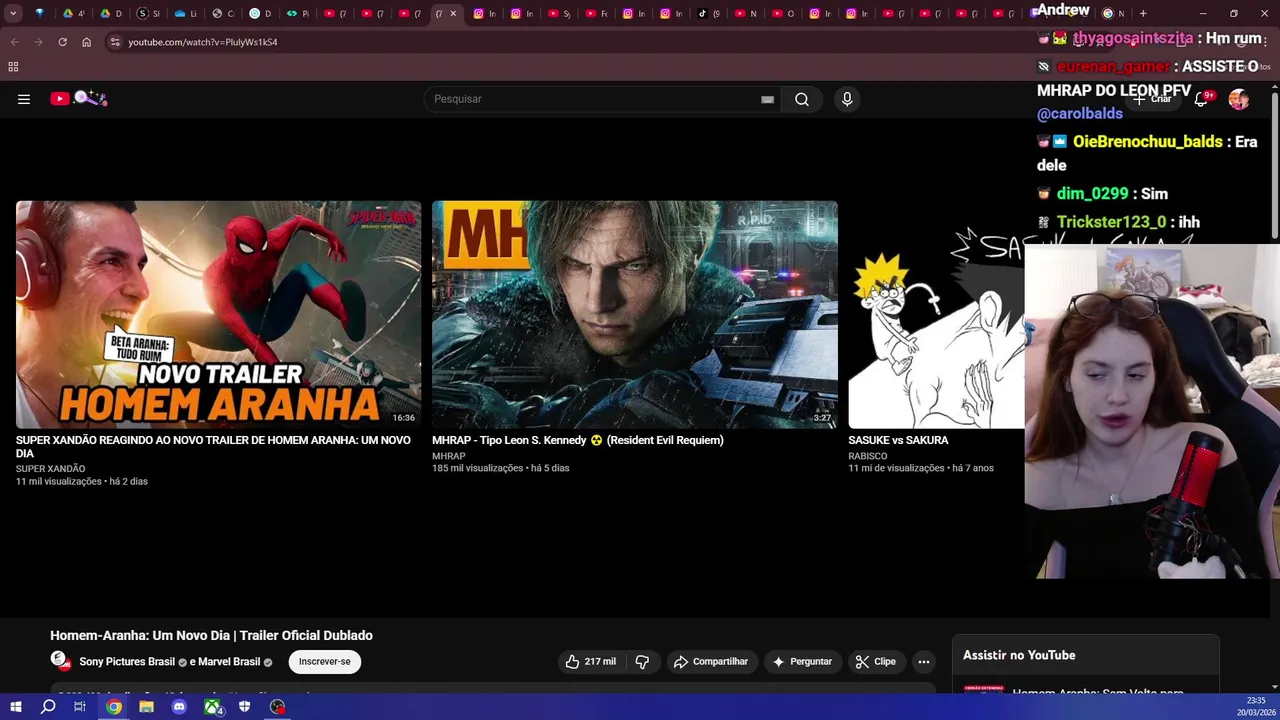This screenshot has width=1280, height=720.
Task: Open MHRAP - Tipo Leon S. Kennedy title
Action: pyautogui.click(x=578, y=440)
